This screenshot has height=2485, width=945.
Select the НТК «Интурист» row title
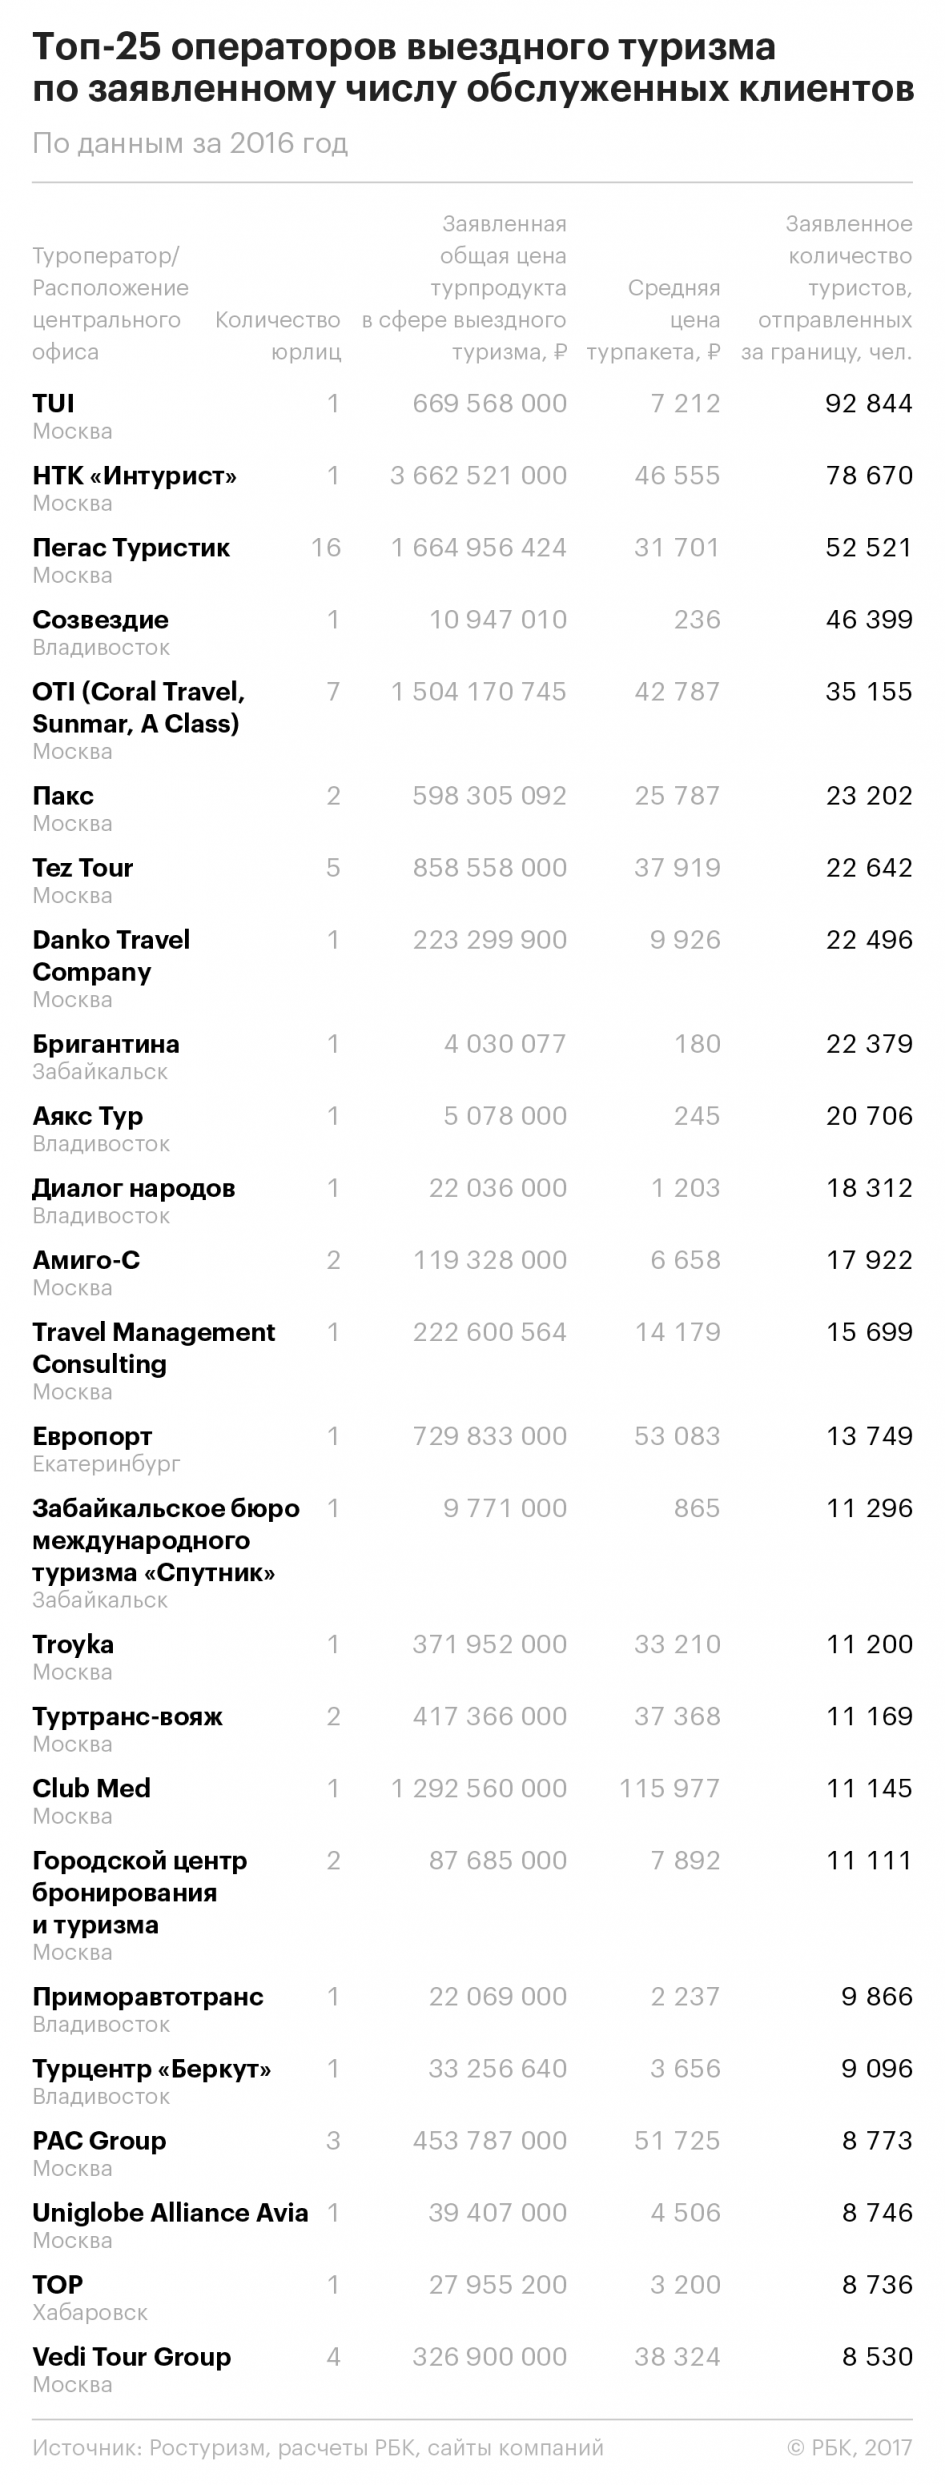(x=134, y=475)
